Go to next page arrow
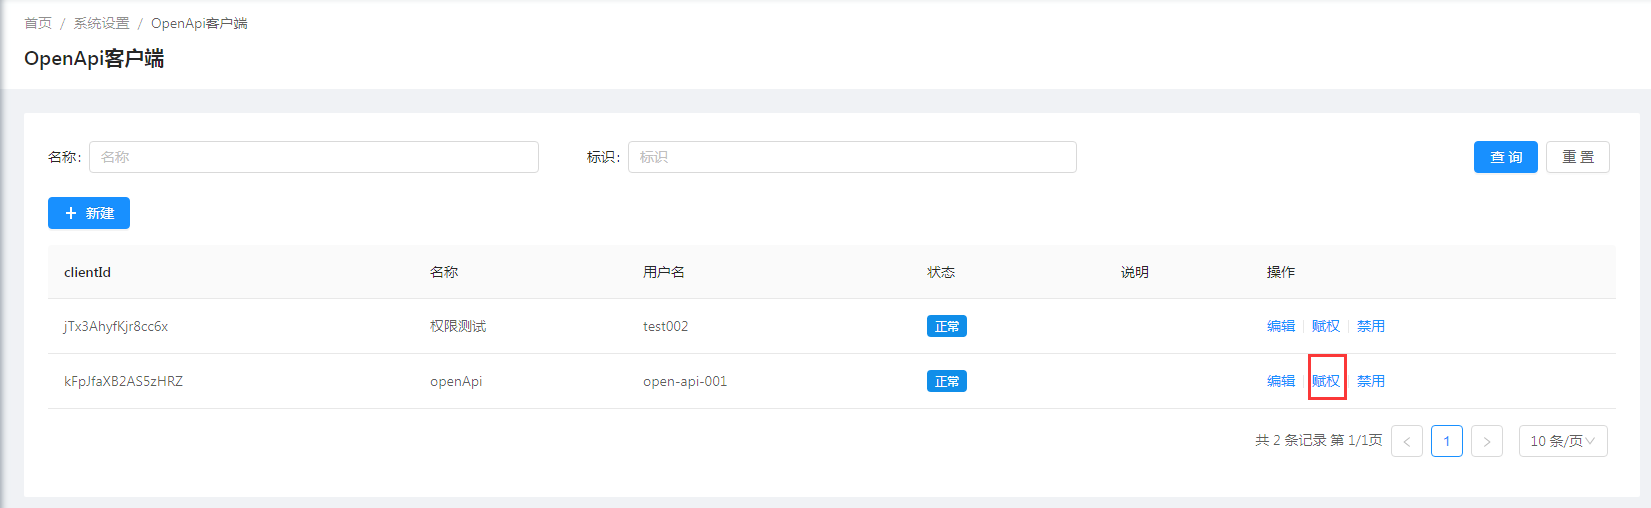The height and width of the screenshot is (508, 1651). [x=1486, y=441]
